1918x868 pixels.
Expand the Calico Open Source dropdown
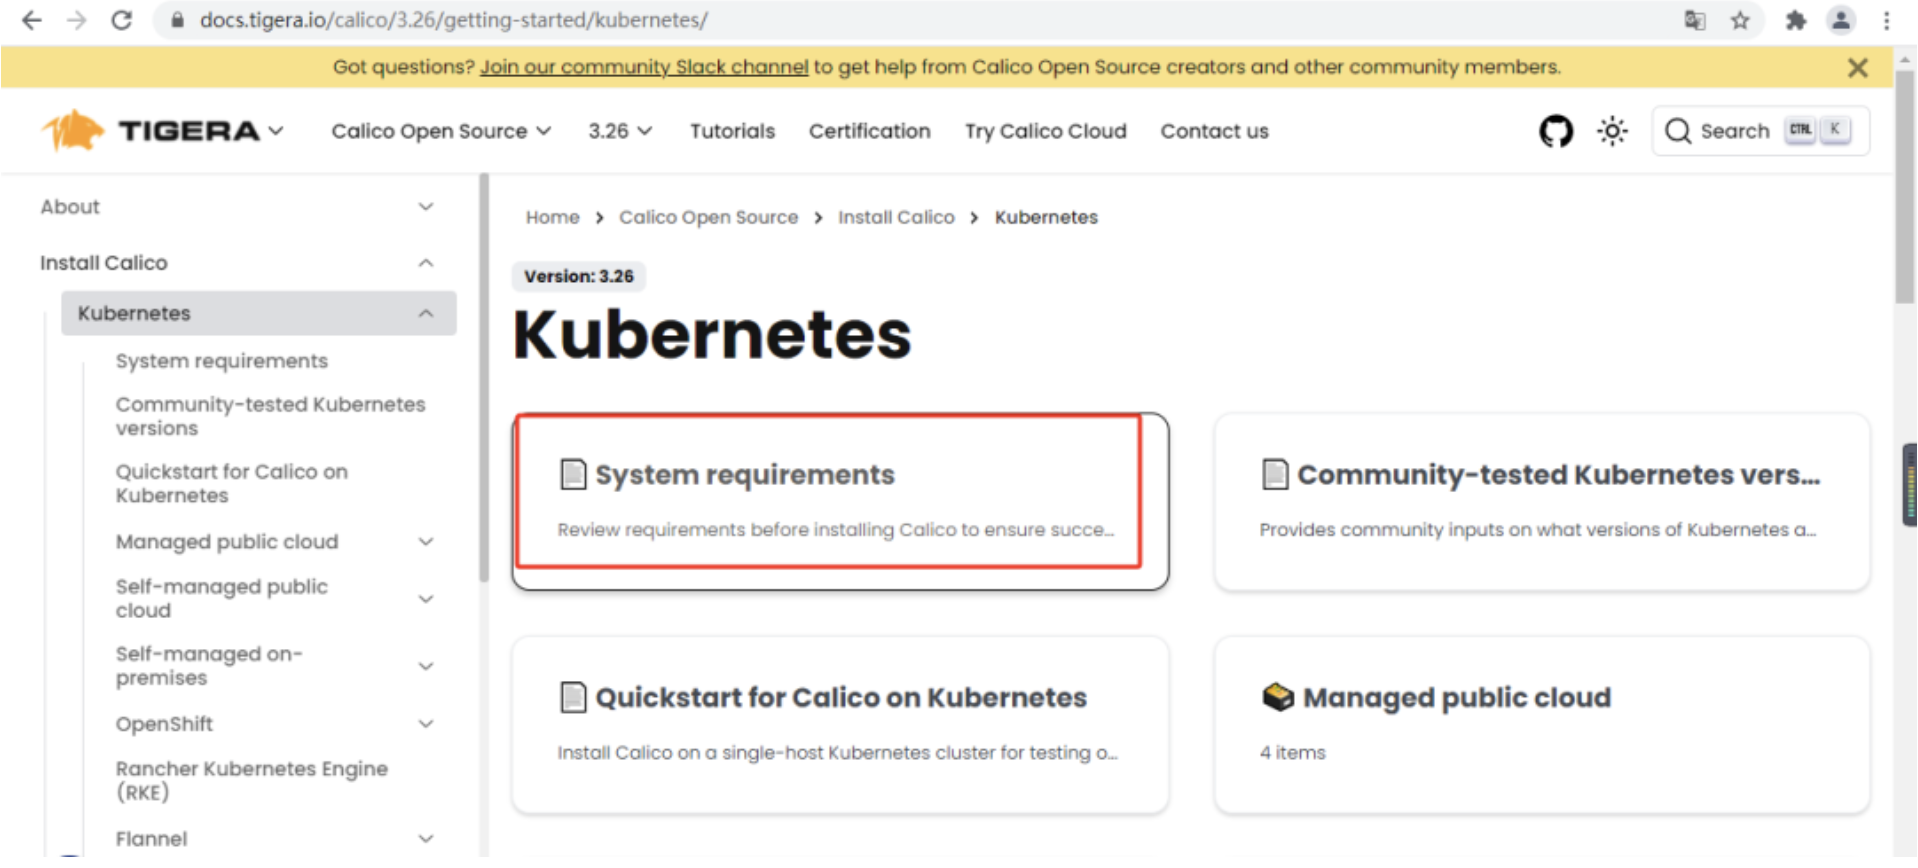point(441,131)
